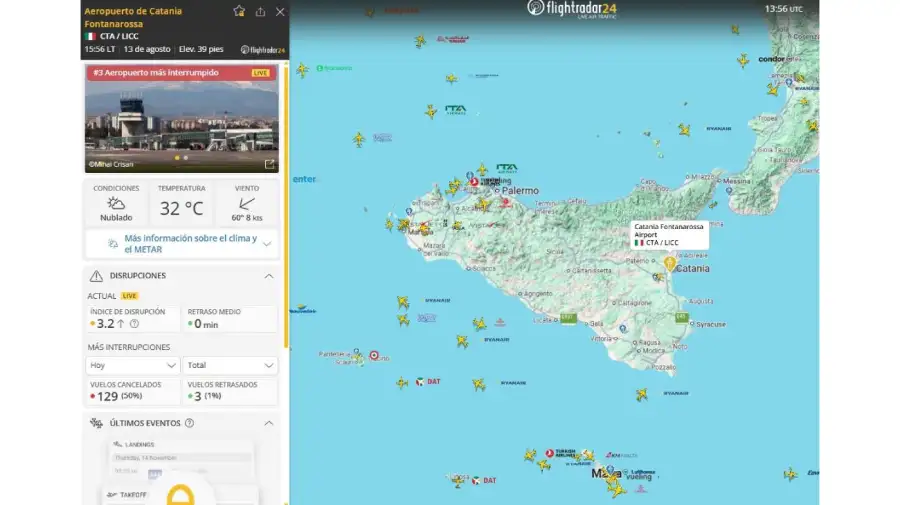Click the Pantelleria red airport marker

[x=374, y=356]
